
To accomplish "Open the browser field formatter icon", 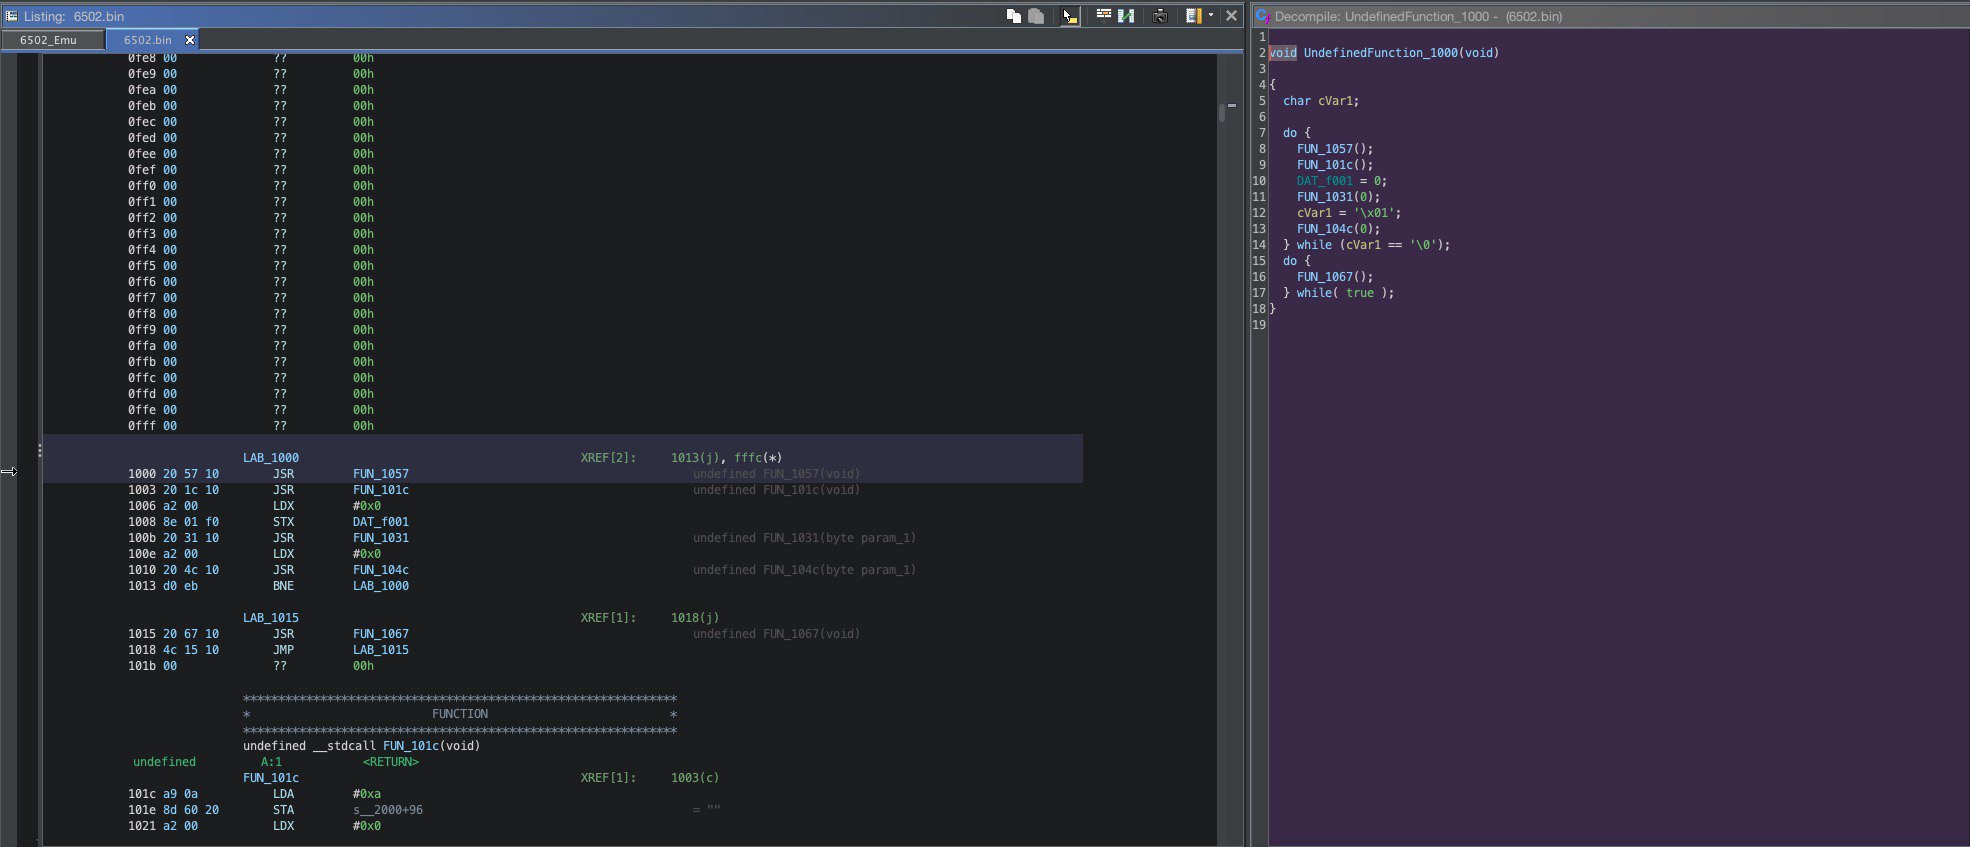I will (1104, 16).
